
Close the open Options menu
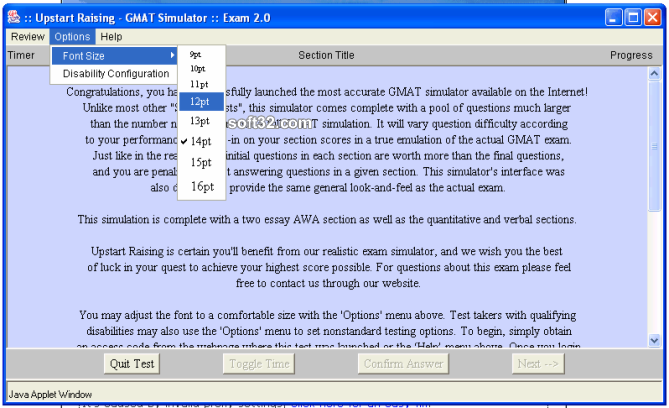pyautogui.click(x=72, y=37)
